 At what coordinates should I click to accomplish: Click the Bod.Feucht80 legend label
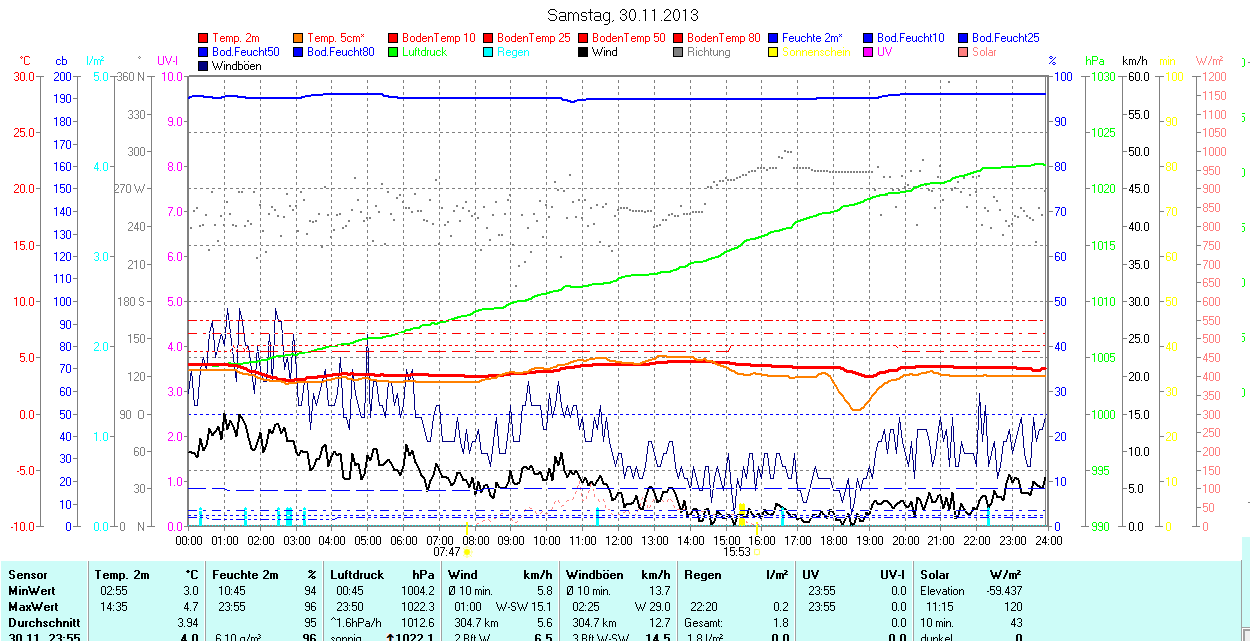[x=340, y=52]
